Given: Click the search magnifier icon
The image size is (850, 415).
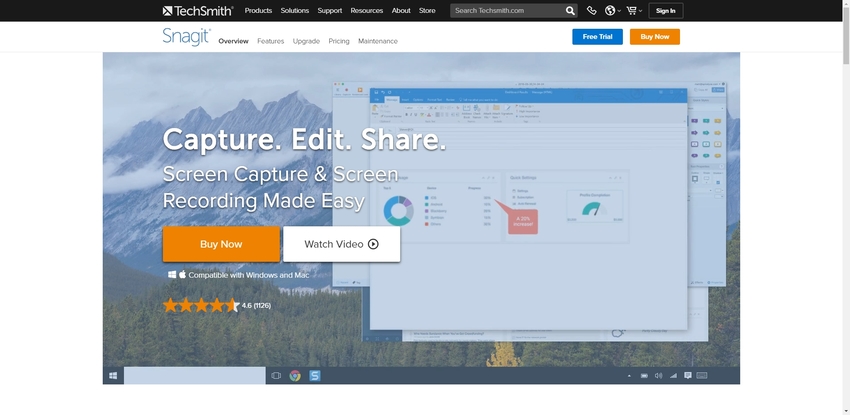Looking at the screenshot, I should [570, 10].
